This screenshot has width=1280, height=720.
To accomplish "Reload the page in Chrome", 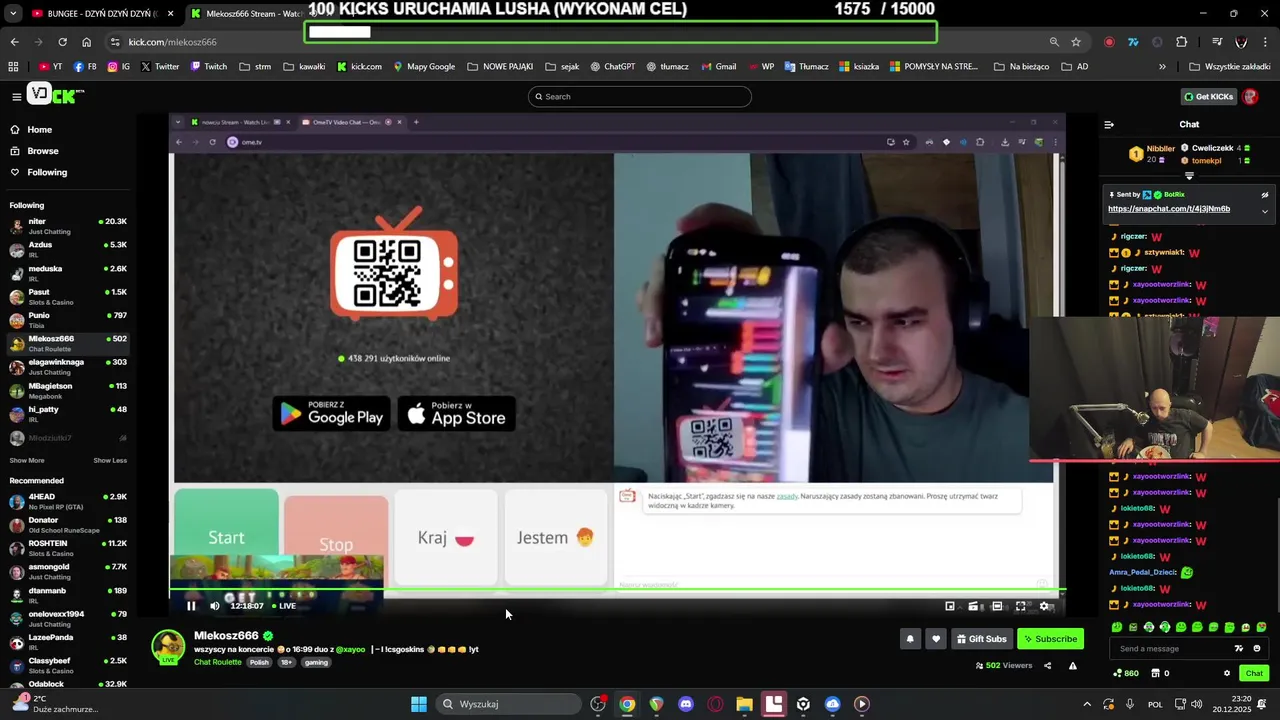I will pyautogui.click(x=63, y=42).
